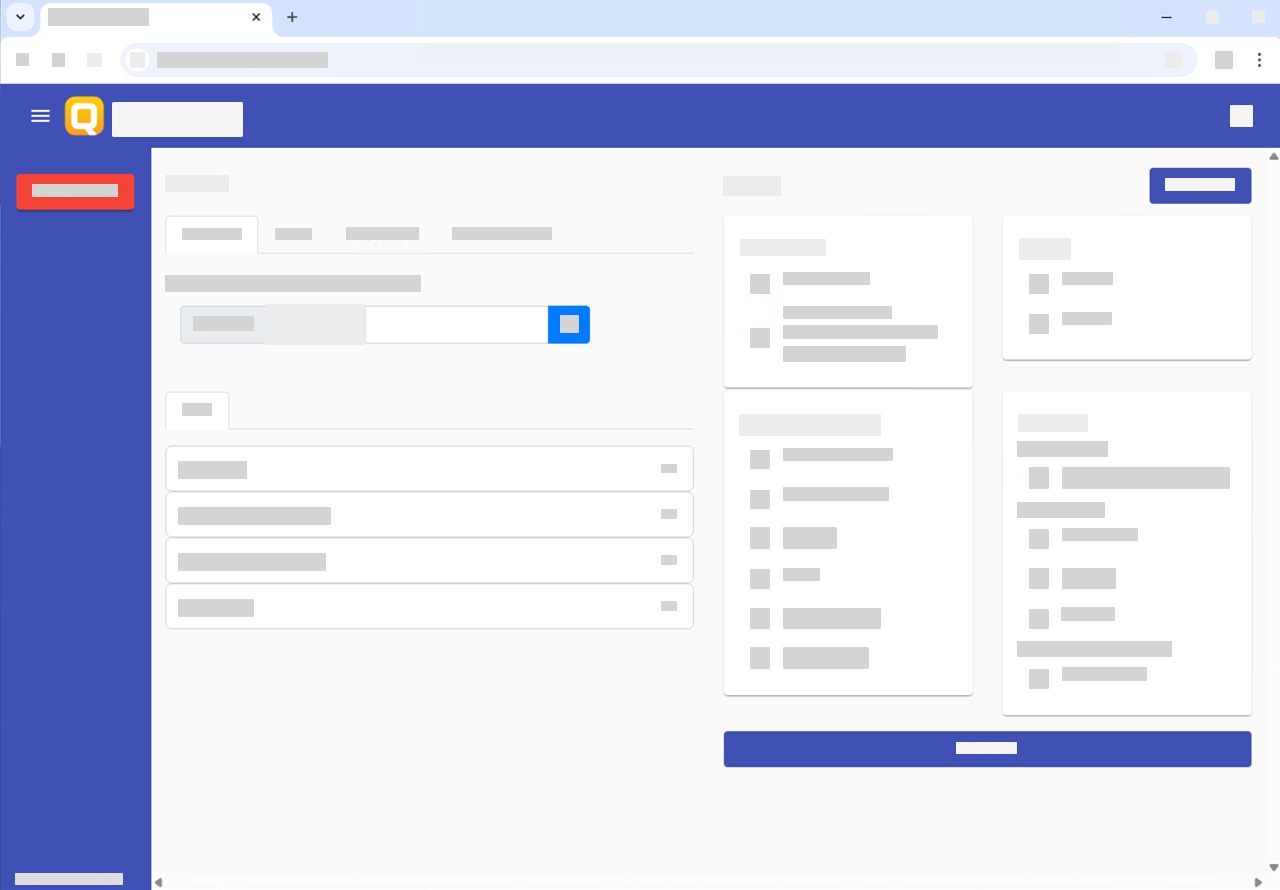Select the third tab in the tab row
1280x890 pixels.
(383, 234)
